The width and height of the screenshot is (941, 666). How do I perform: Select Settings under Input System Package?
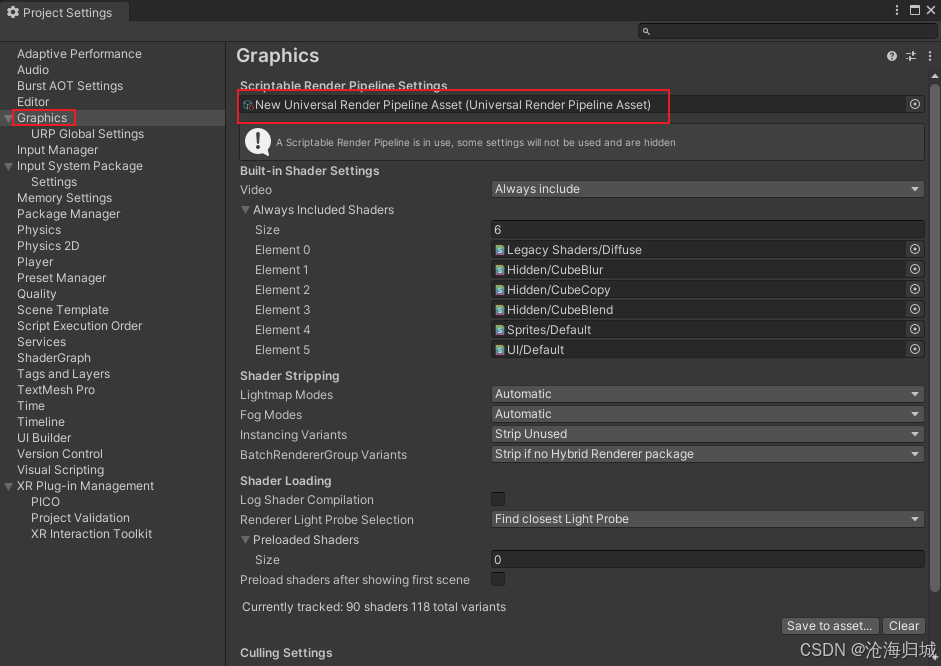(x=54, y=182)
